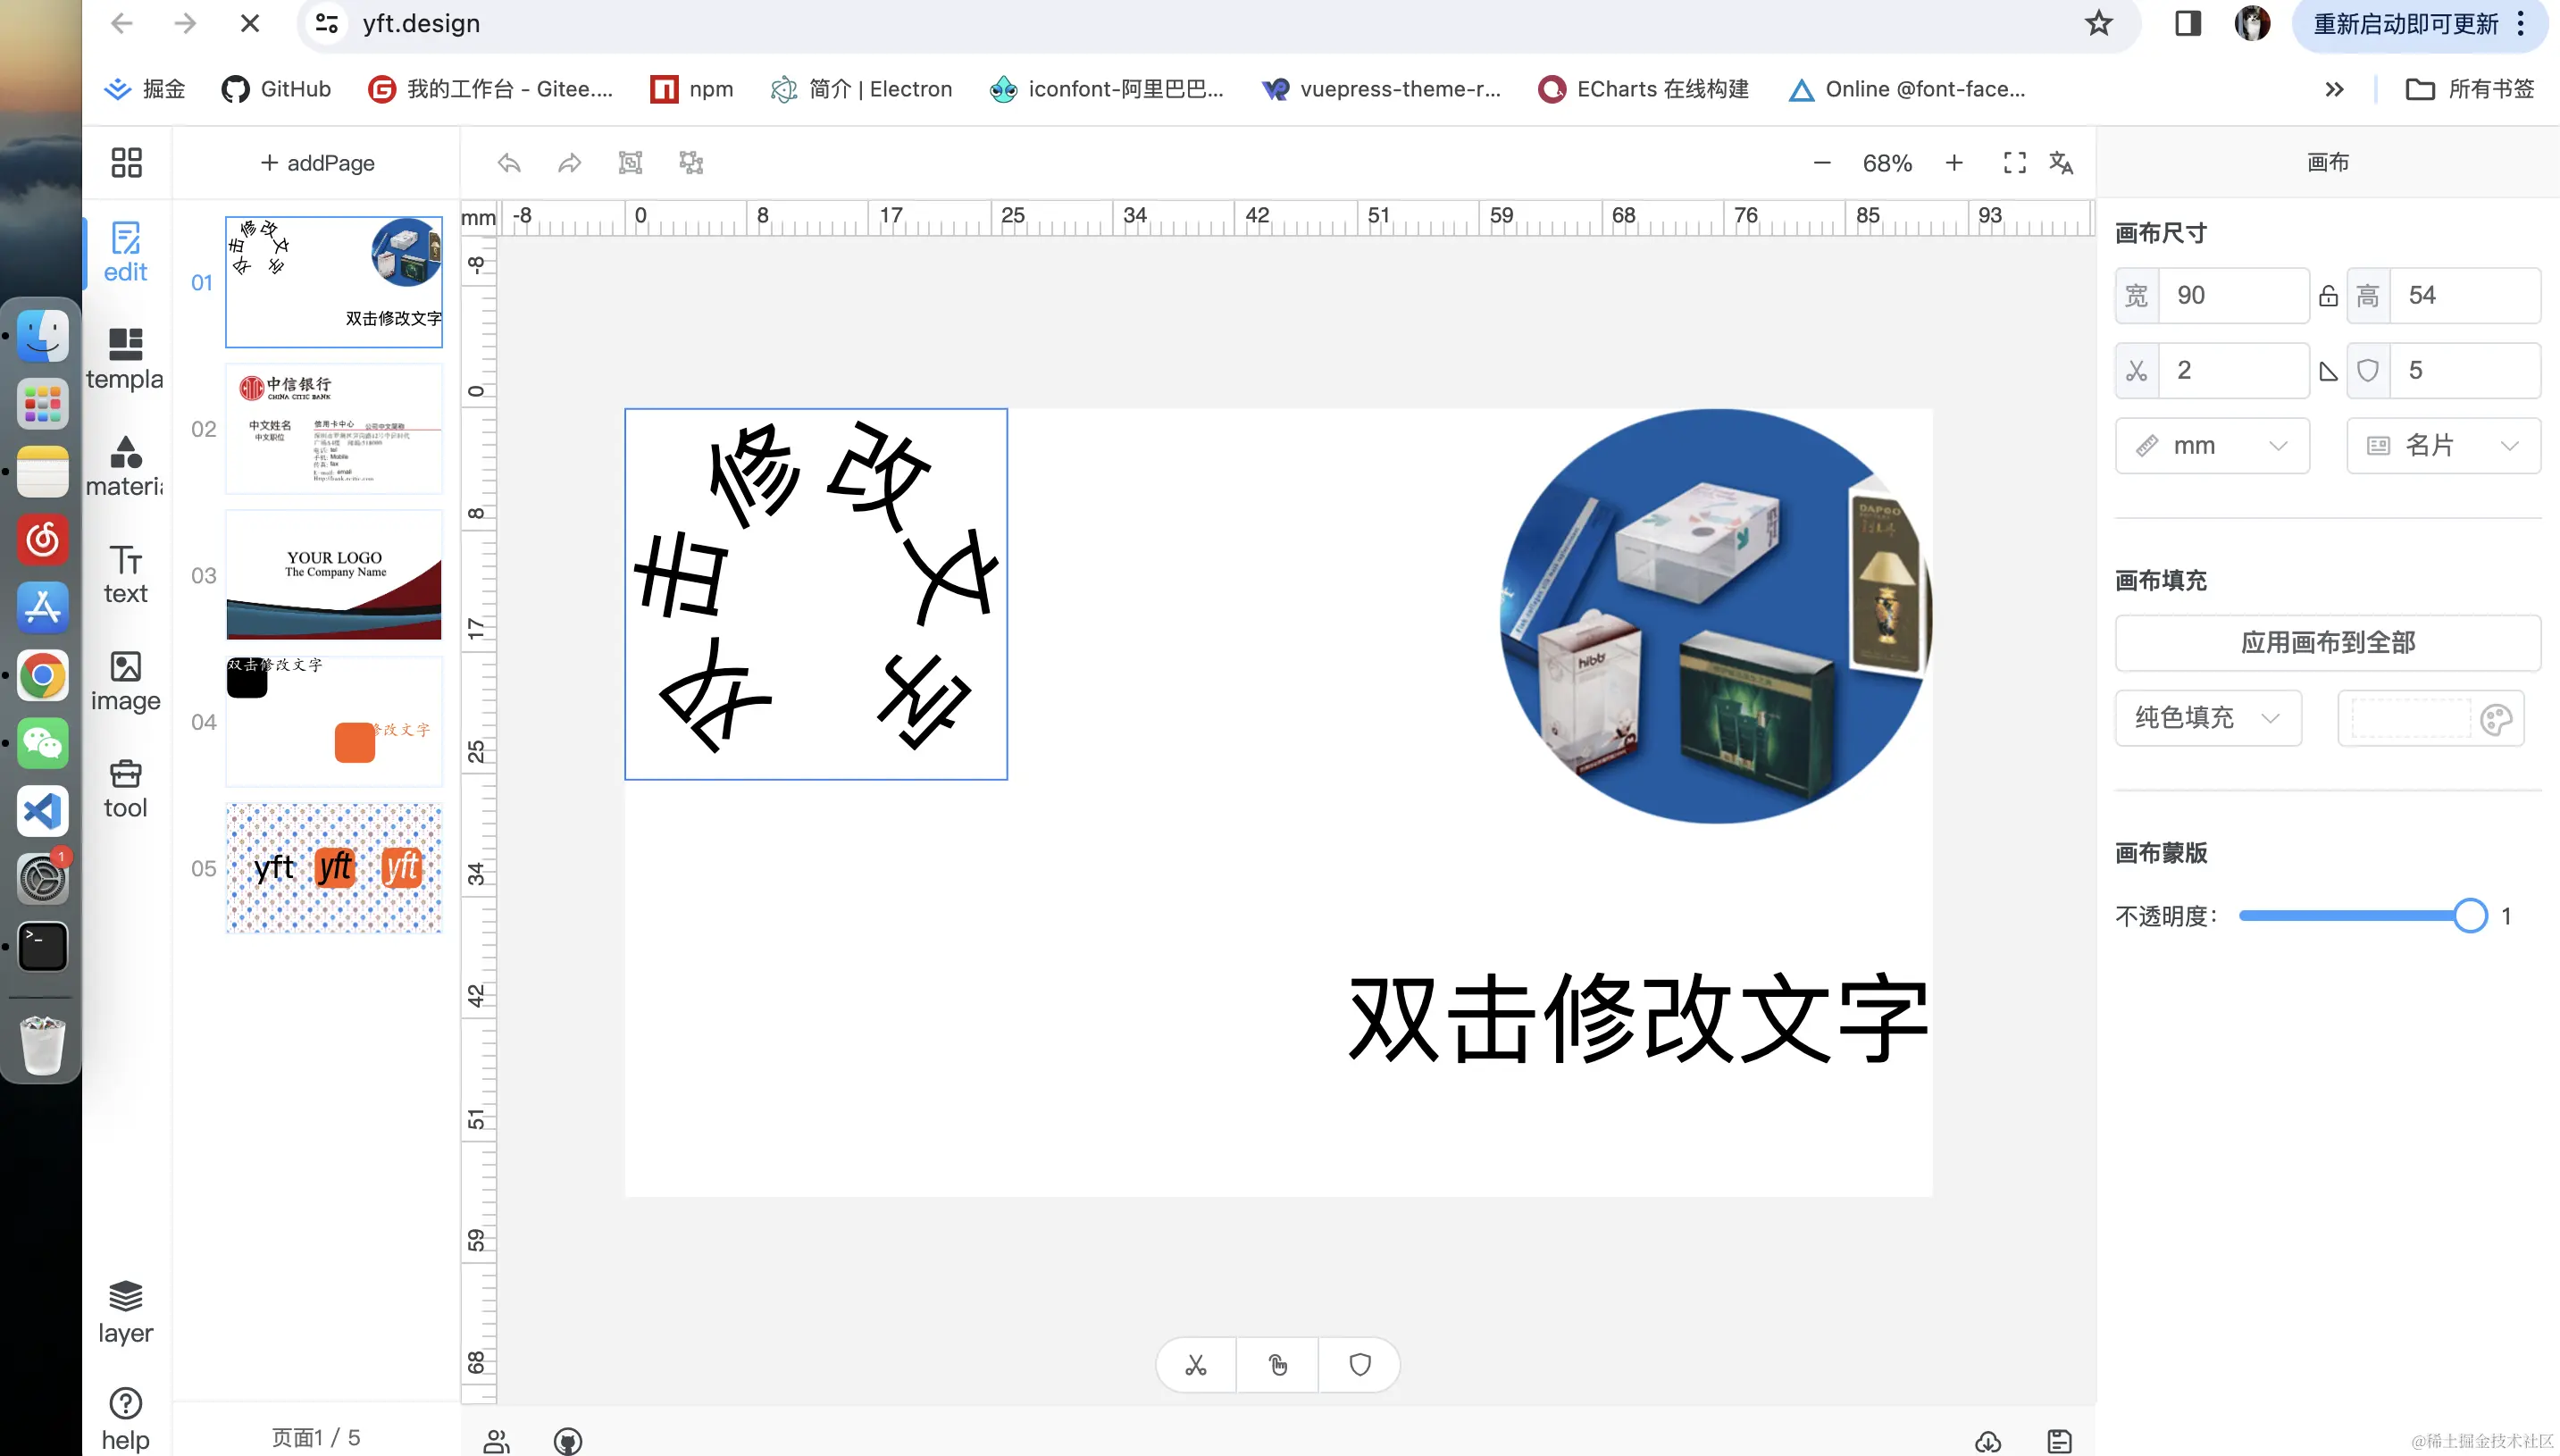This screenshot has height=1456, width=2560.
Task: Open the template panel in sidebar
Action: pos(125,359)
